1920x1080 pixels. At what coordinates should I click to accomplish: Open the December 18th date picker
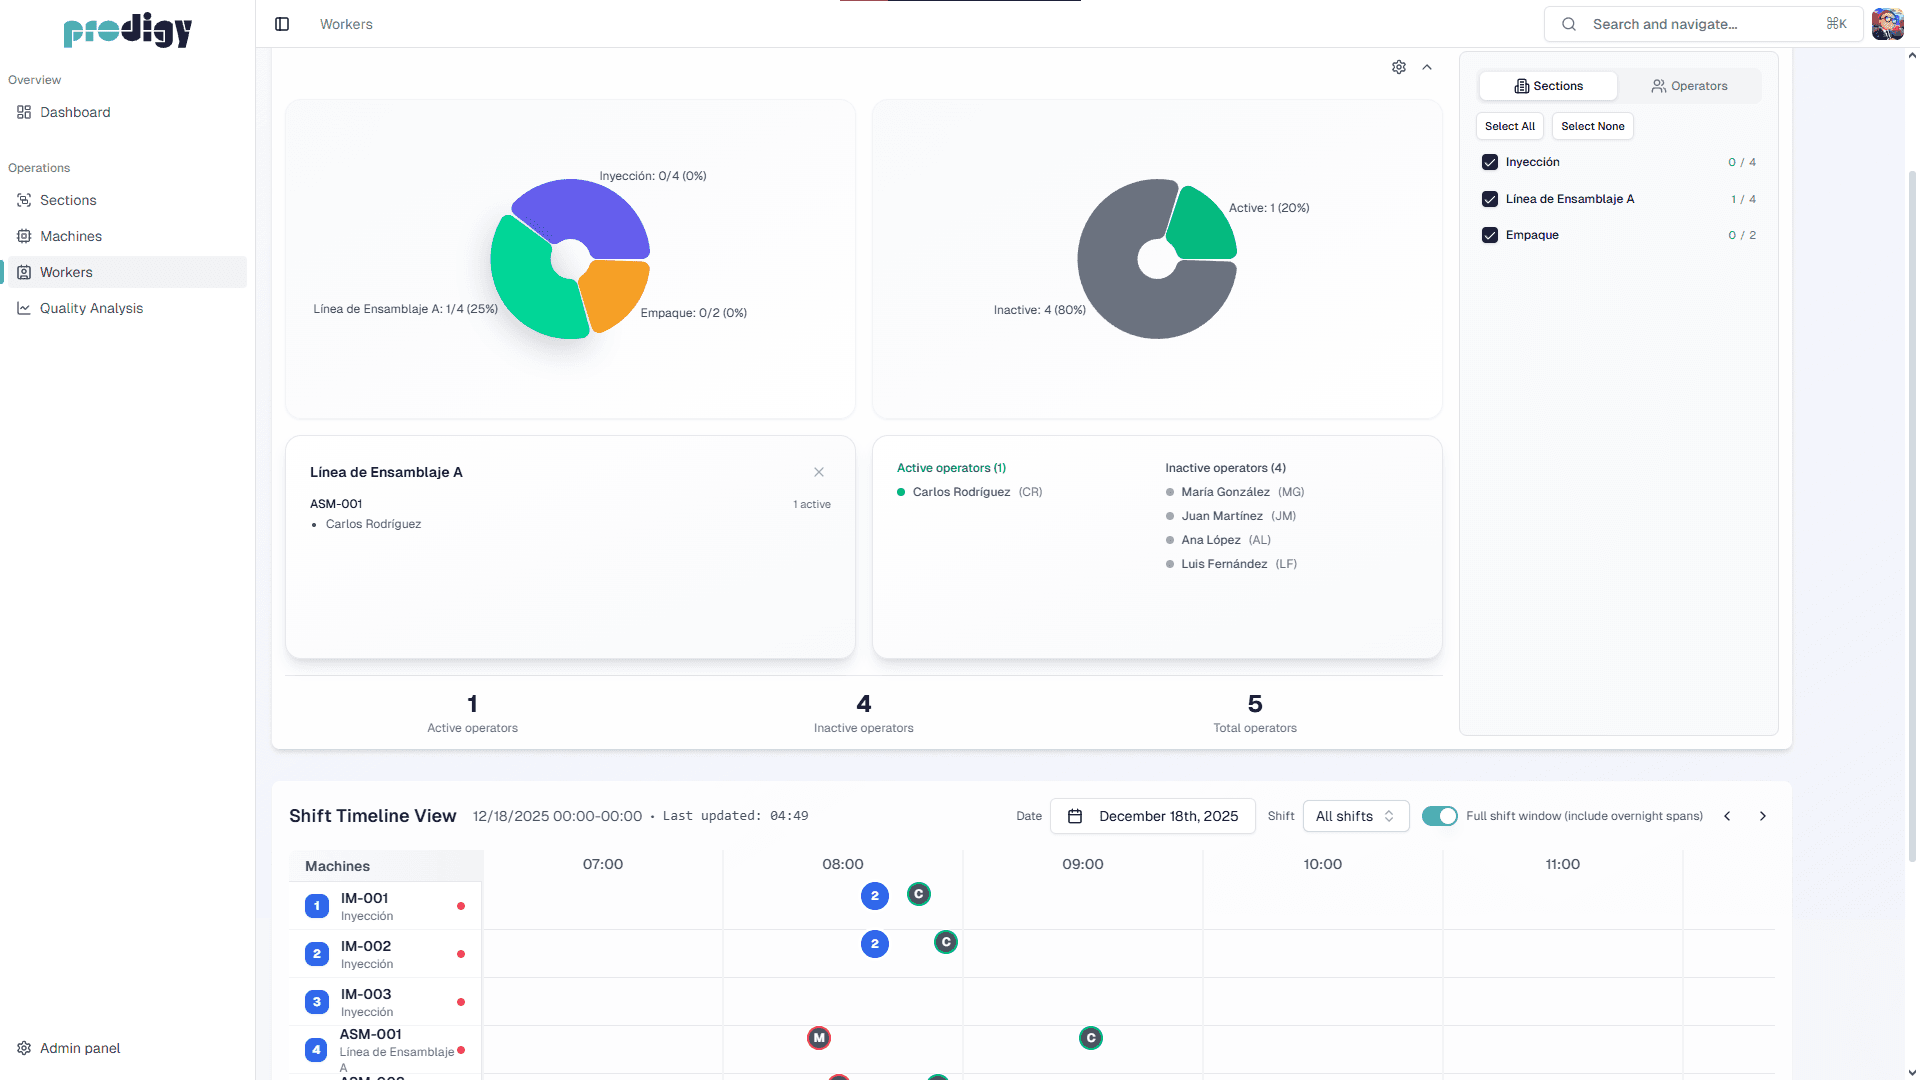pos(1153,816)
